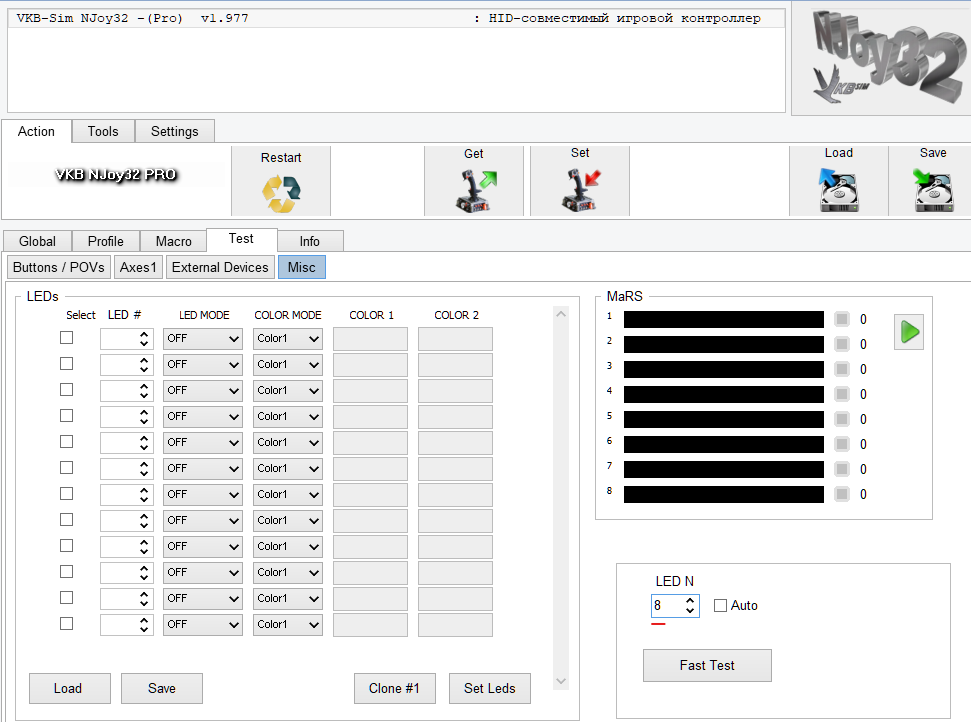The image size is (971, 722).
Task: Open the Profile tab
Action: click(x=106, y=241)
